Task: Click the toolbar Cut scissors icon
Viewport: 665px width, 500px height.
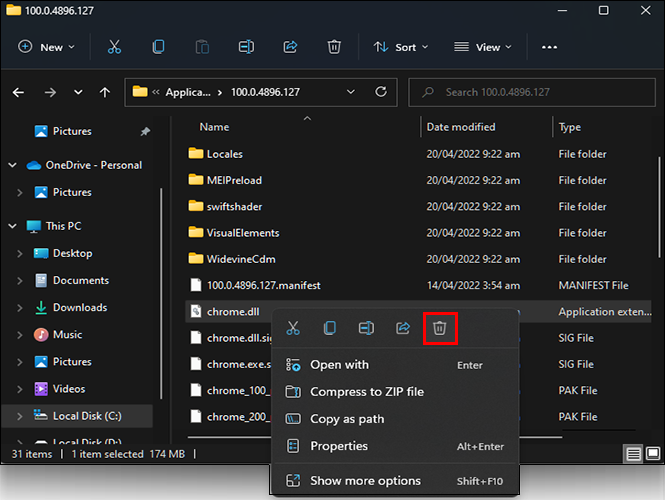Action: (114, 47)
